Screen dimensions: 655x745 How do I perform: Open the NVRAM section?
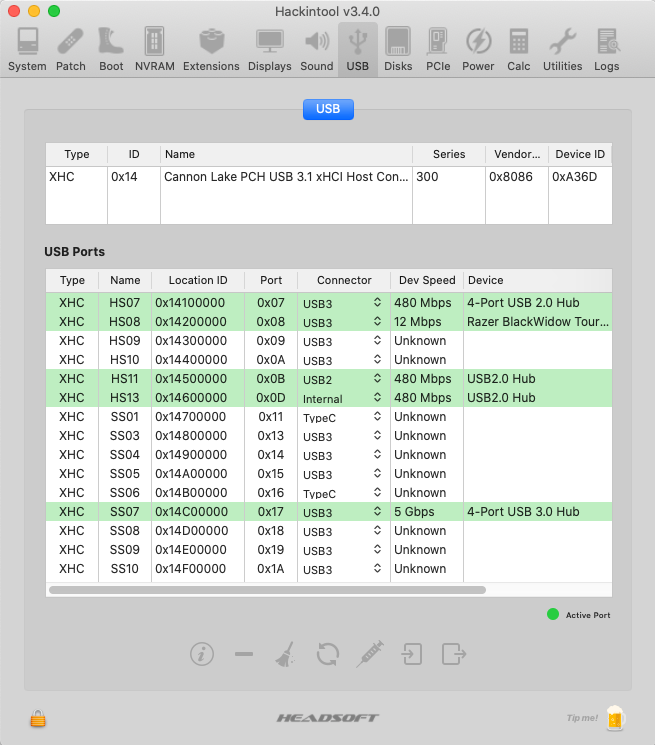point(154,49)
